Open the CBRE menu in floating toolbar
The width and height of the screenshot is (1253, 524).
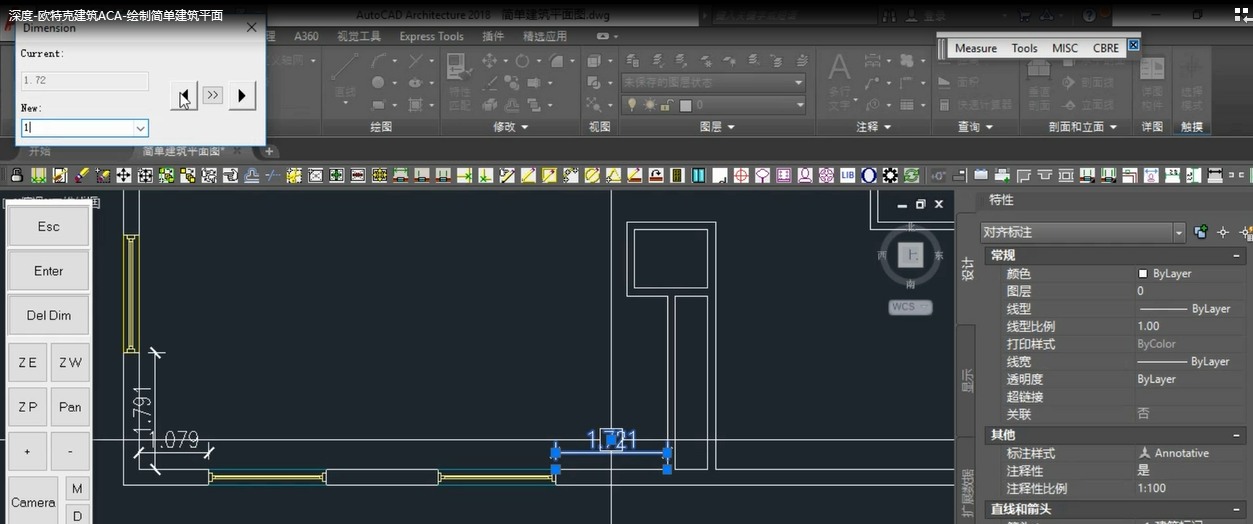coord(1106,48)
